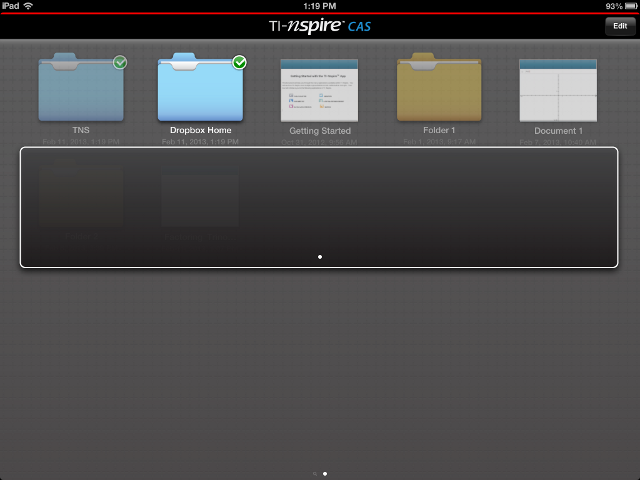Switch to the first home page dot
The height and width of the screenshot is (480, 640).
(x=314, y=473)
